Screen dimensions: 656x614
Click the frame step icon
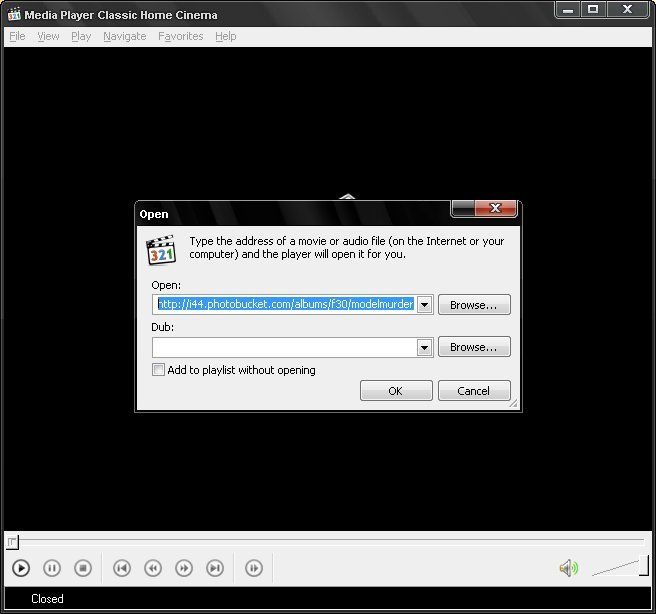(x=254, y=568)
